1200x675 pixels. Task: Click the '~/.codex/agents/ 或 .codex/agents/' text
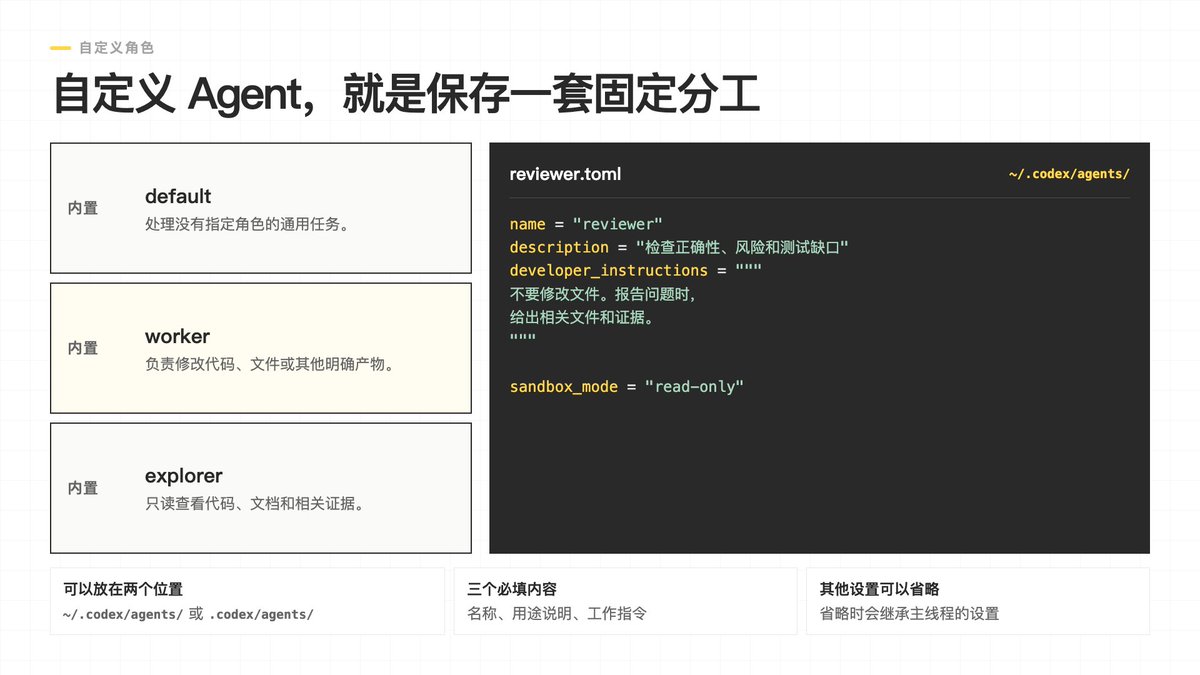(188, 613)
